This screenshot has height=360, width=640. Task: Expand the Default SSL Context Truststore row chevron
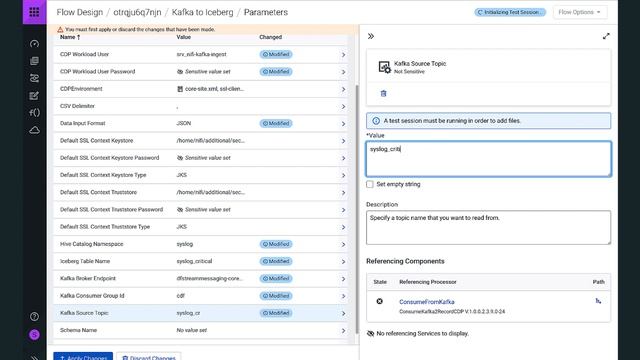(343, 193)
